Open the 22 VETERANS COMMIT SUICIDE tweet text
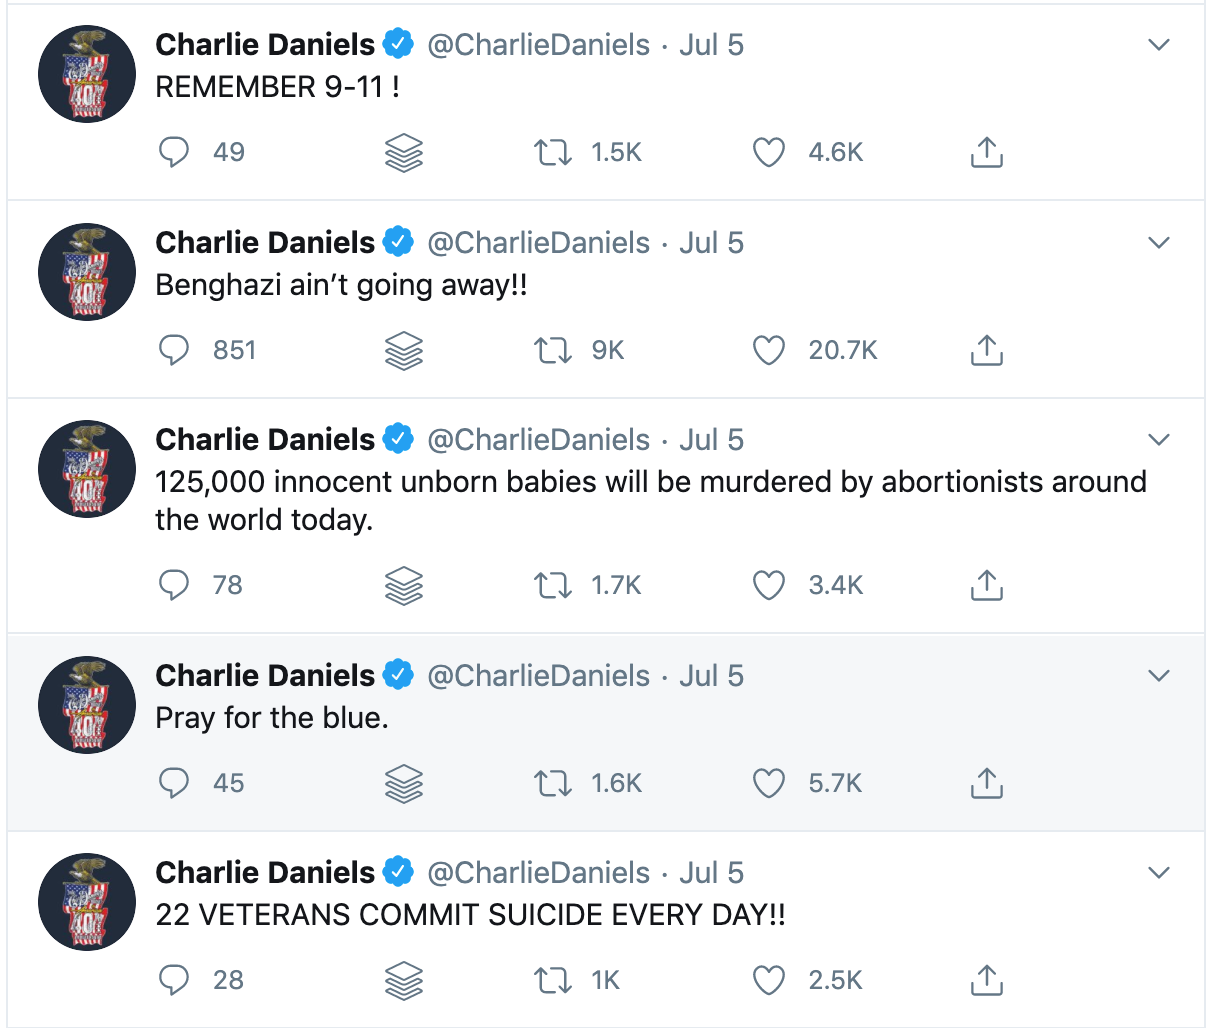Image resolution: width=1206 pixels, height=1028 pixels. 470,915
